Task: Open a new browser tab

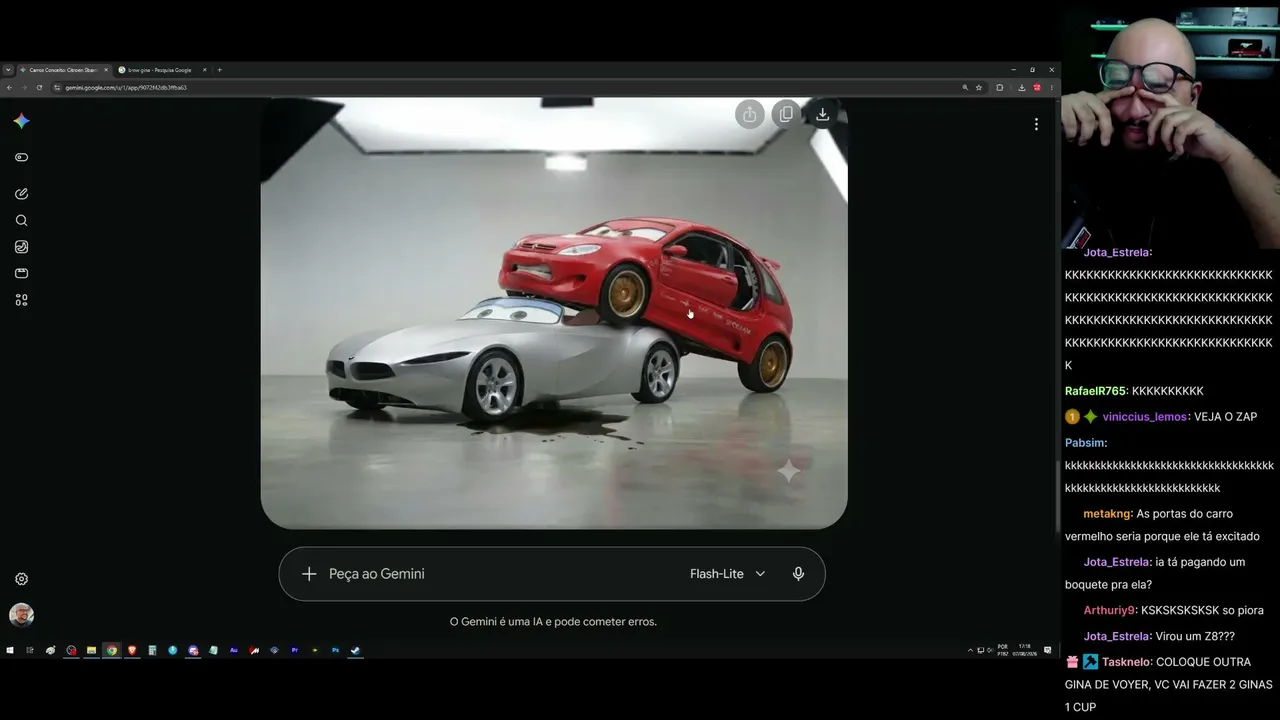Action: pyautogui.click(x=220, y=70)
